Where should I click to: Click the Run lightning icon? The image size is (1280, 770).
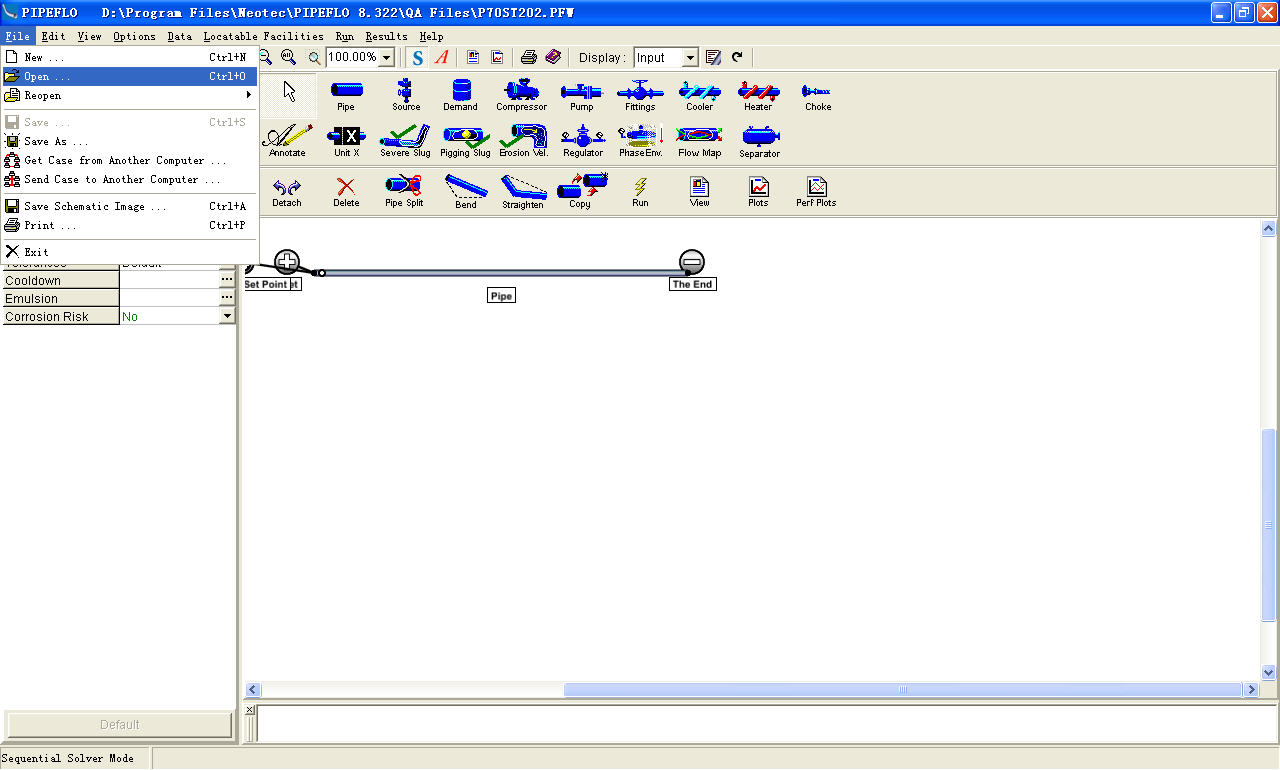pyautogui.click(x=640, y=192)
